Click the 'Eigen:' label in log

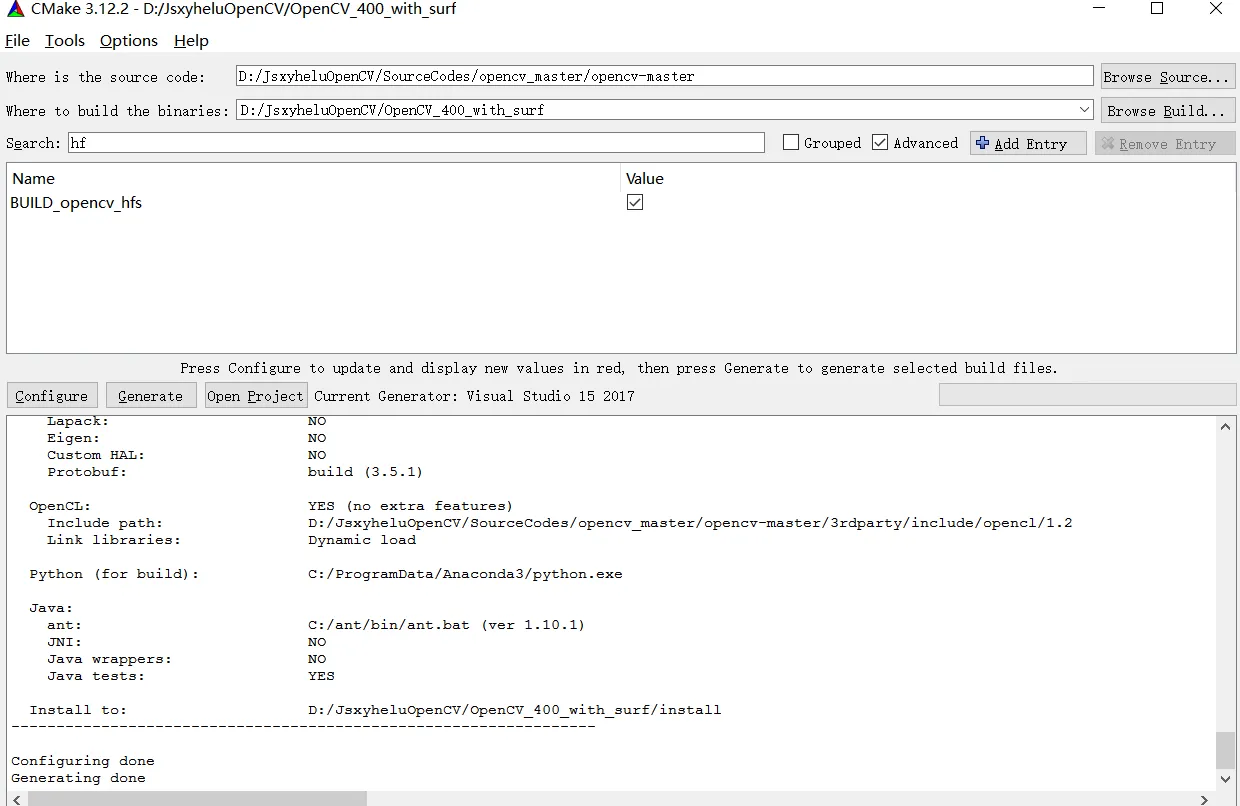tap(73, 438)
